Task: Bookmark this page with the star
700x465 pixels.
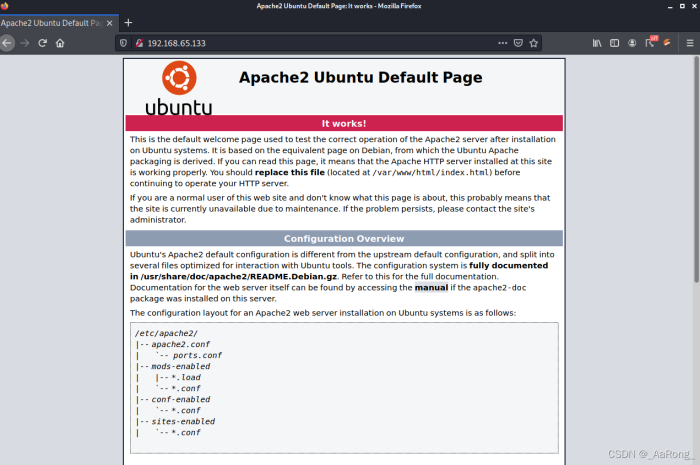Action: (x=533, y=43)
